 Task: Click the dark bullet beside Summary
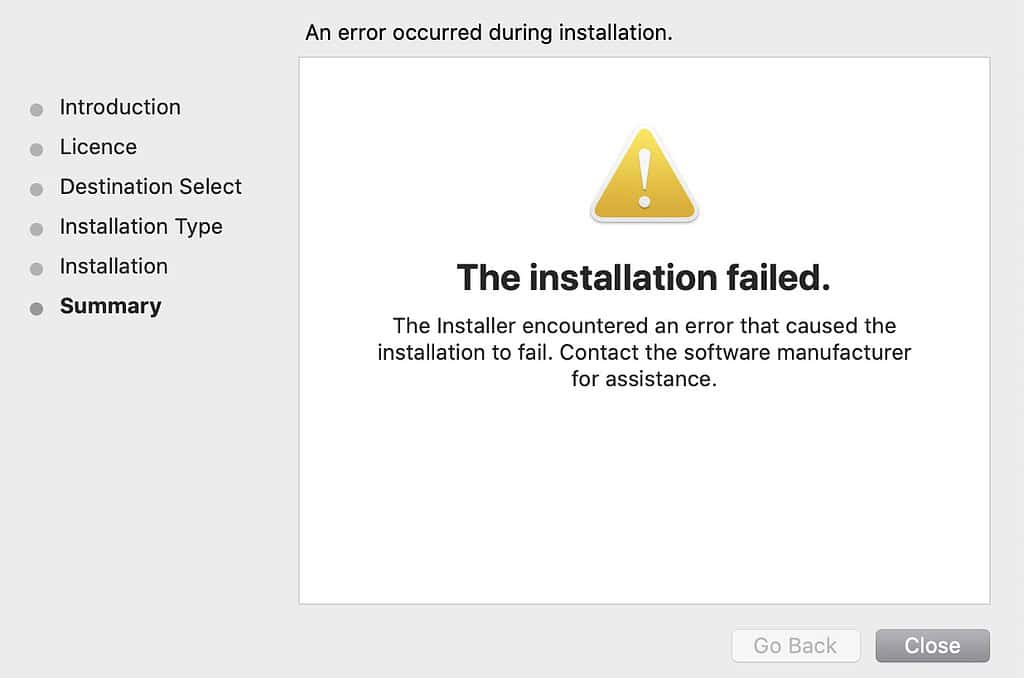click(37, 309)
